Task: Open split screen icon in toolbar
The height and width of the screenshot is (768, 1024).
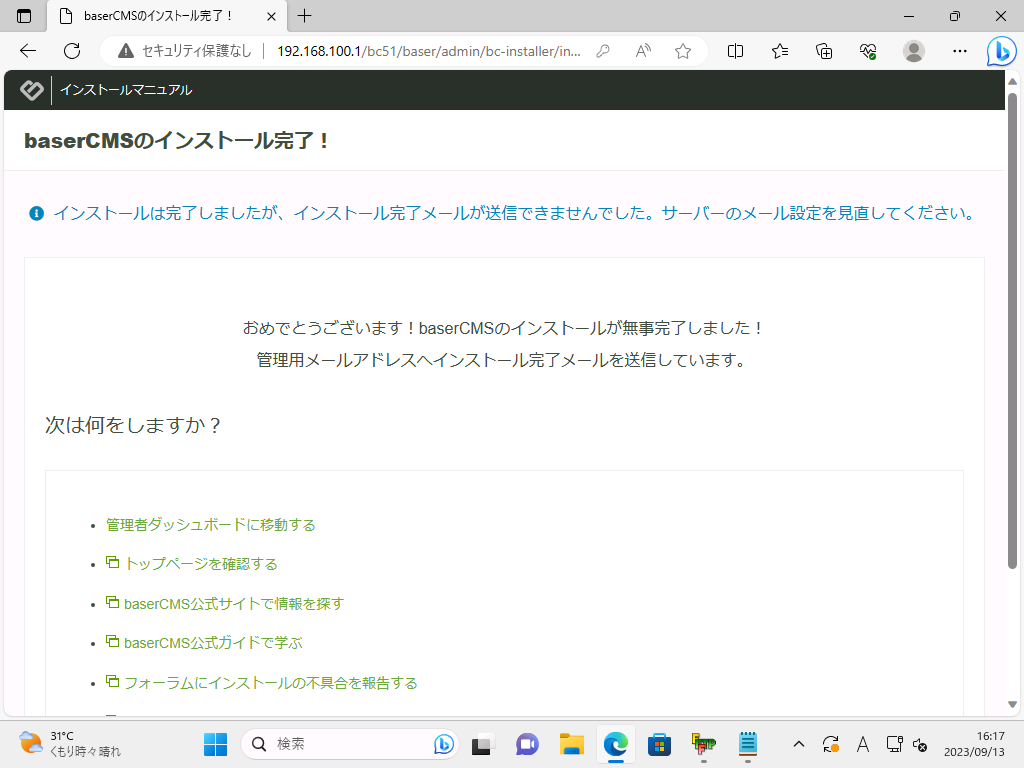Action: point(736,51)
